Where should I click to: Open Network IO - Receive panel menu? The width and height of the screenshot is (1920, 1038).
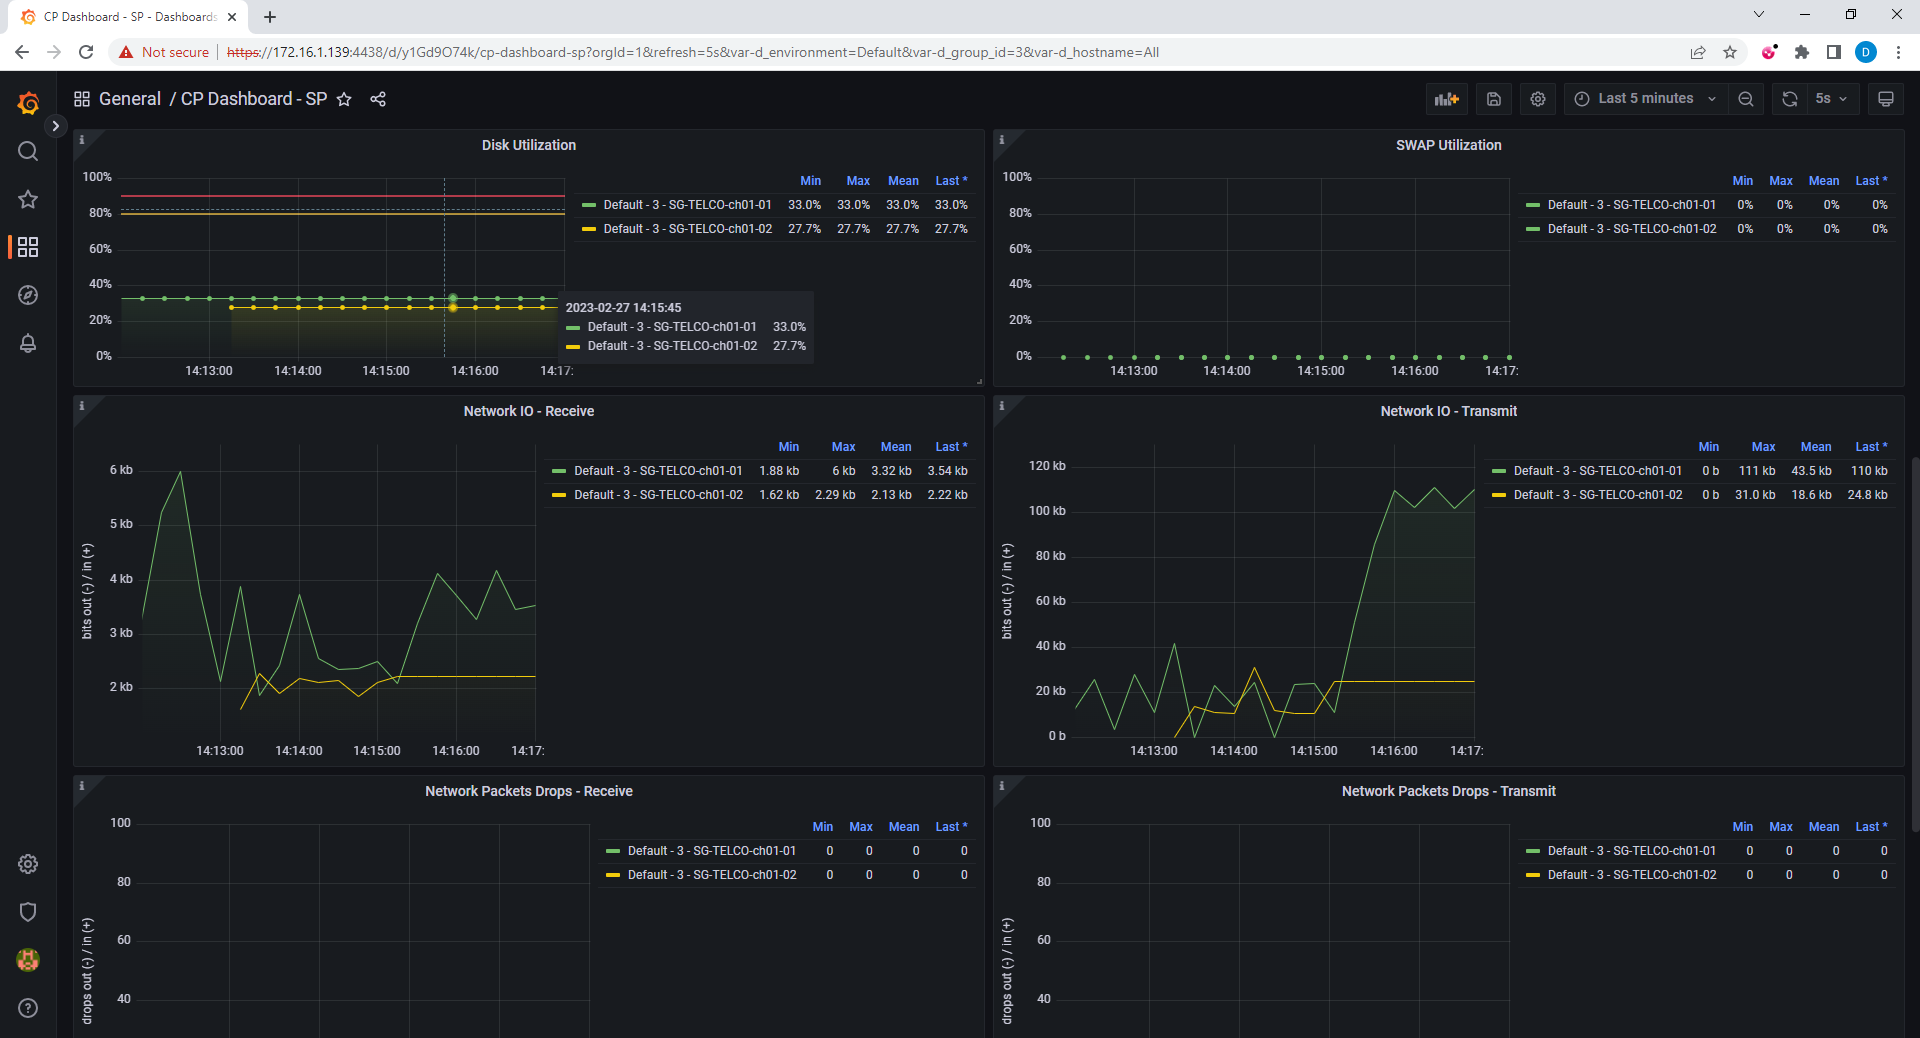(x=529, y=411)
